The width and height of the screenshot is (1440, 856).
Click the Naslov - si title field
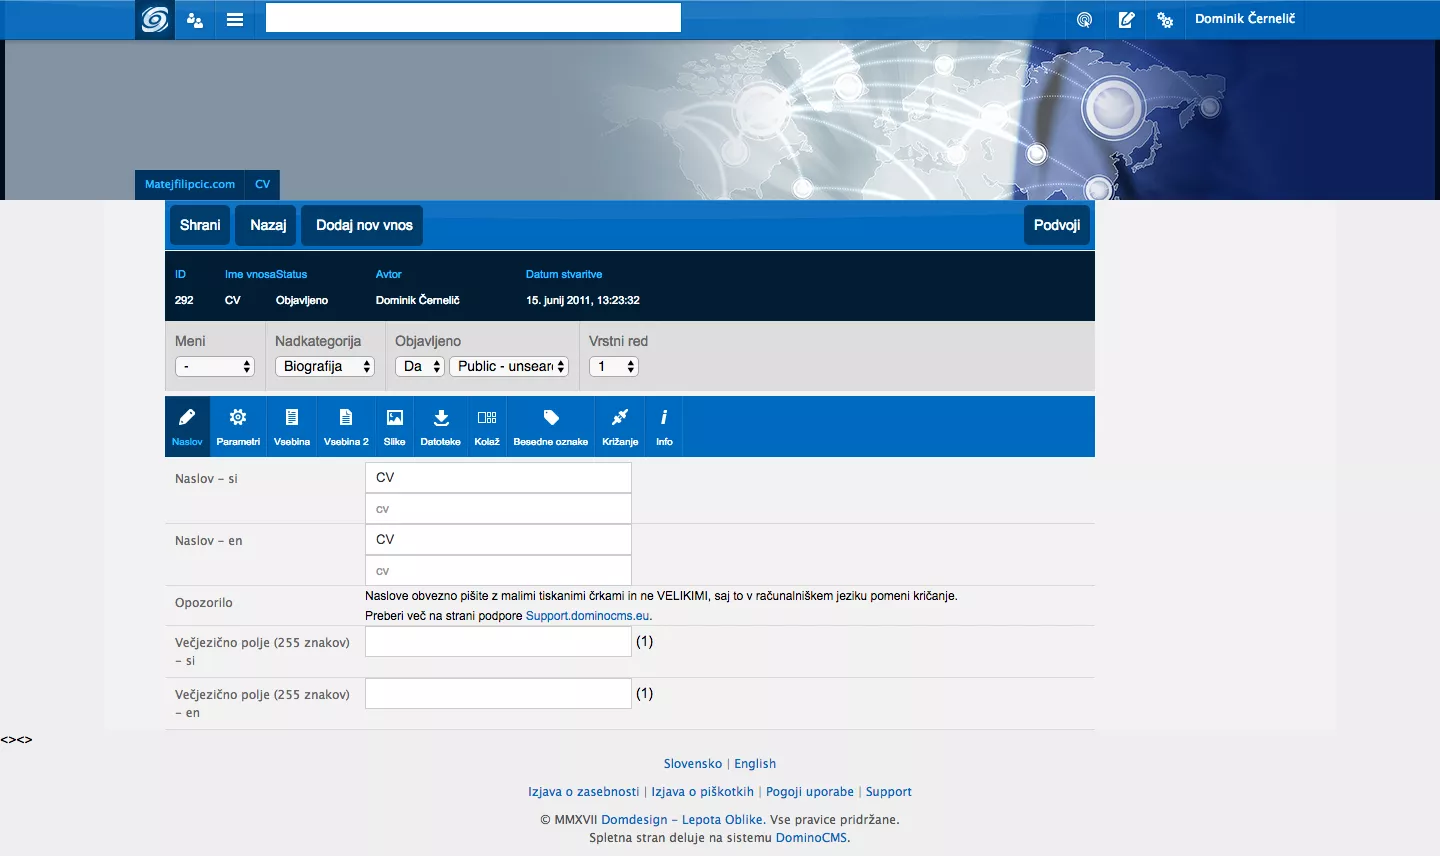(498, 478)
